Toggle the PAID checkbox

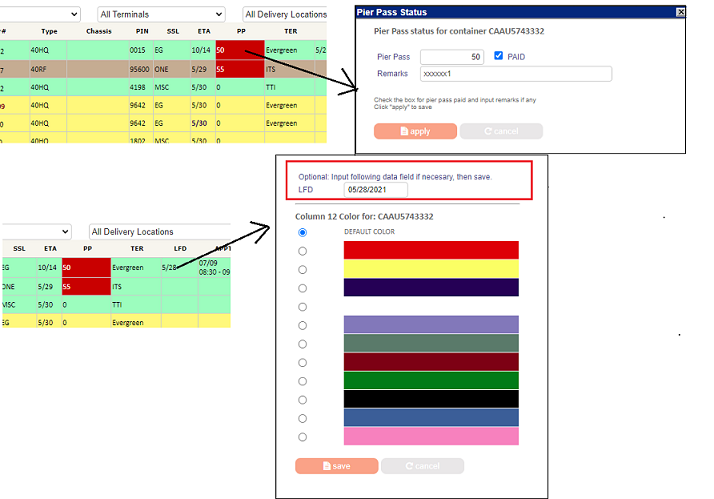(x=500, y=57)
